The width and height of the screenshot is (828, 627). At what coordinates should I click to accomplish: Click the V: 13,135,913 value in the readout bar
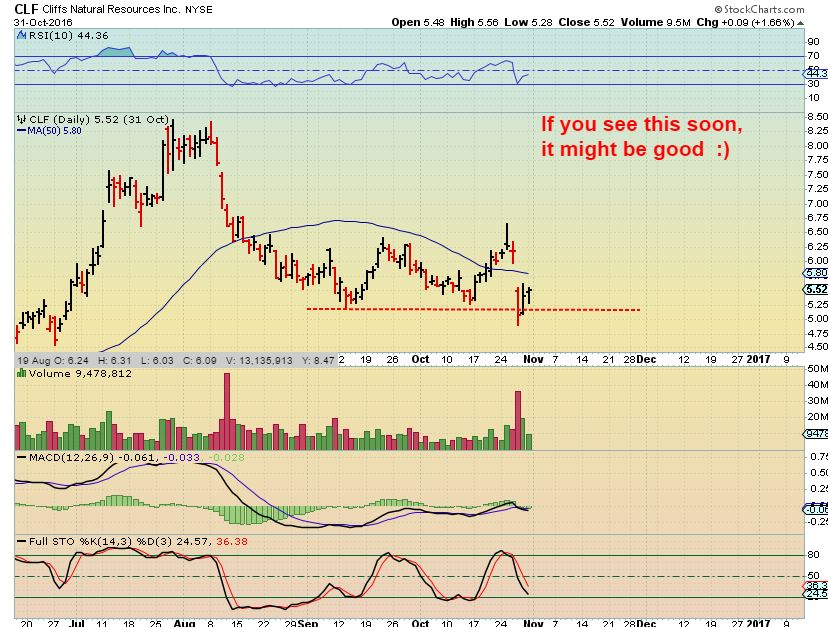coord(259,360)
